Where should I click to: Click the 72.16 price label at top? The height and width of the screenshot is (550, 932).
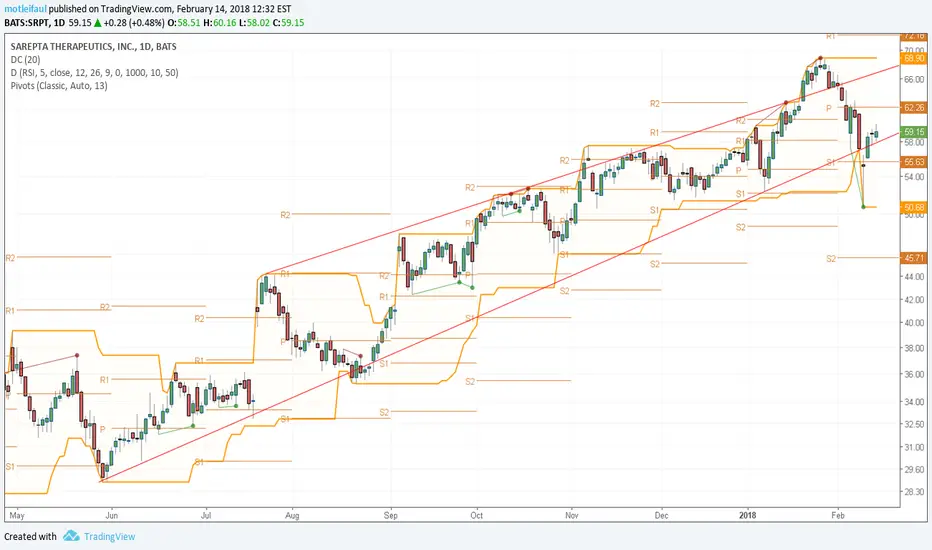[914, 36]
